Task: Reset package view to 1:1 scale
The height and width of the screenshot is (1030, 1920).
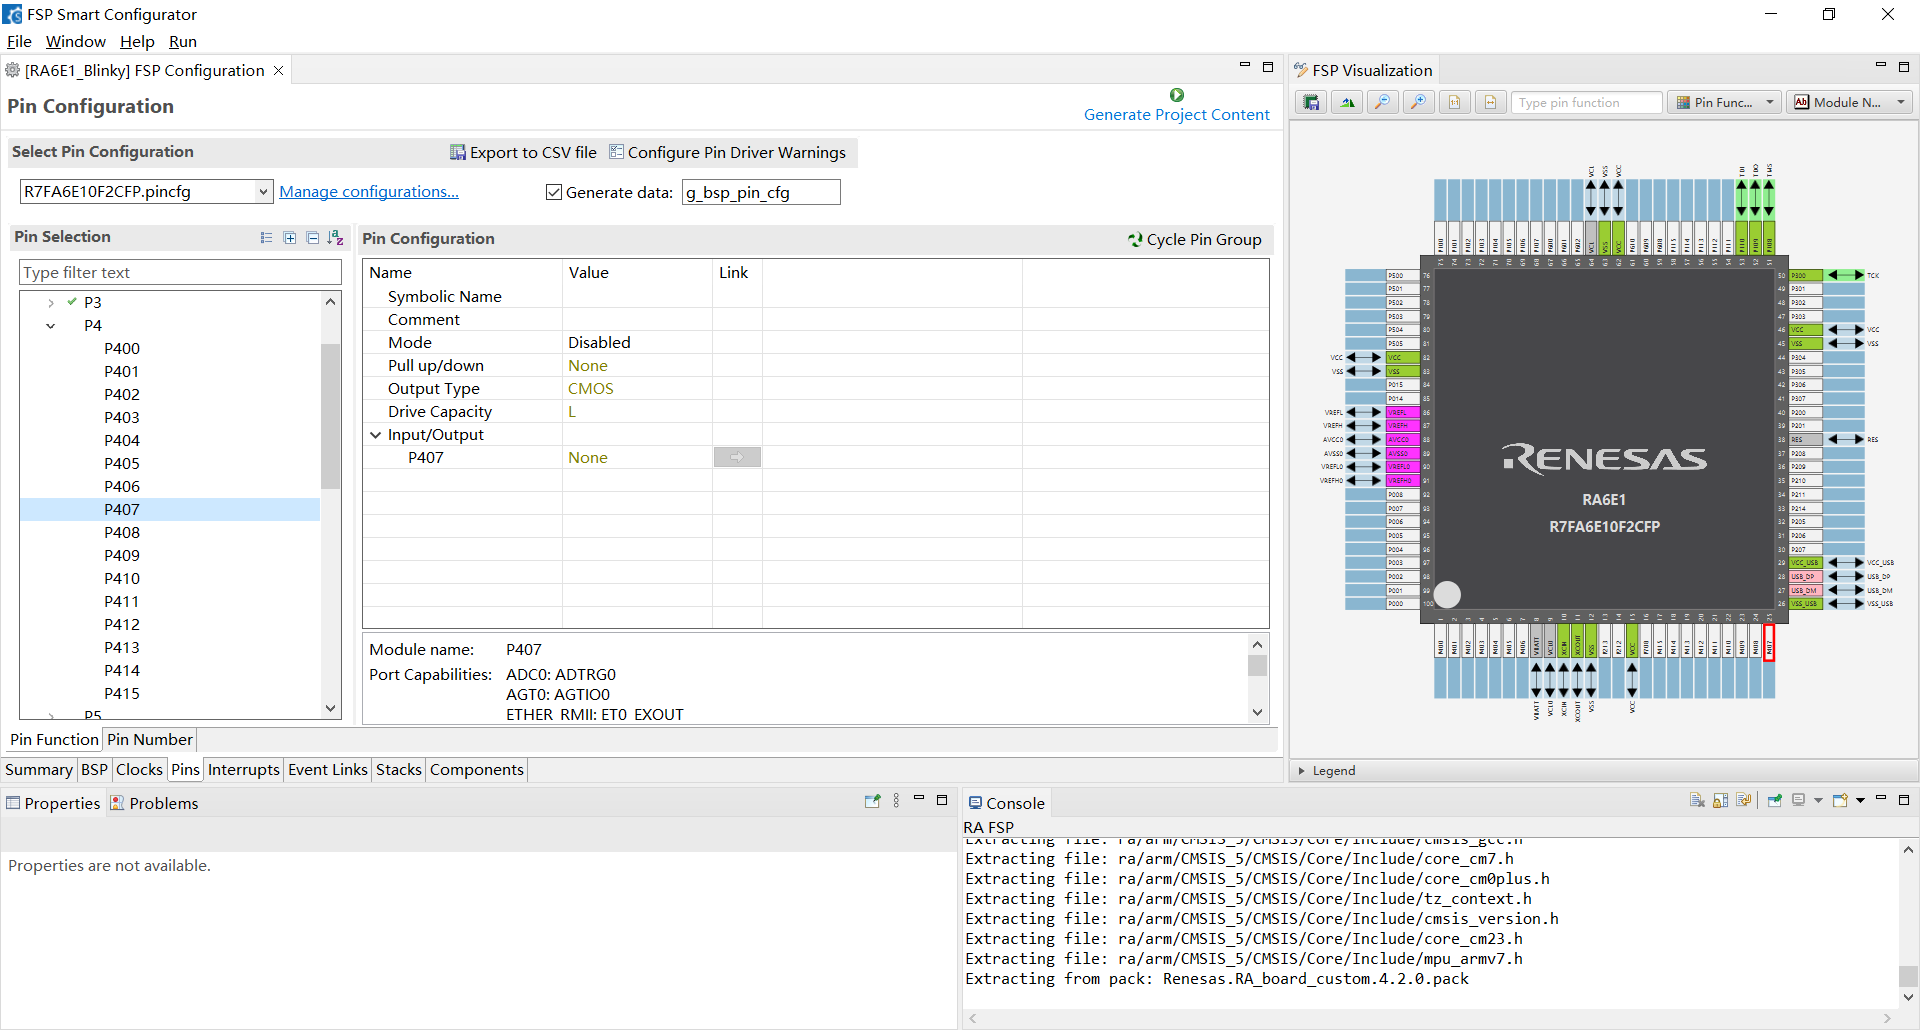Action: 1455,103
